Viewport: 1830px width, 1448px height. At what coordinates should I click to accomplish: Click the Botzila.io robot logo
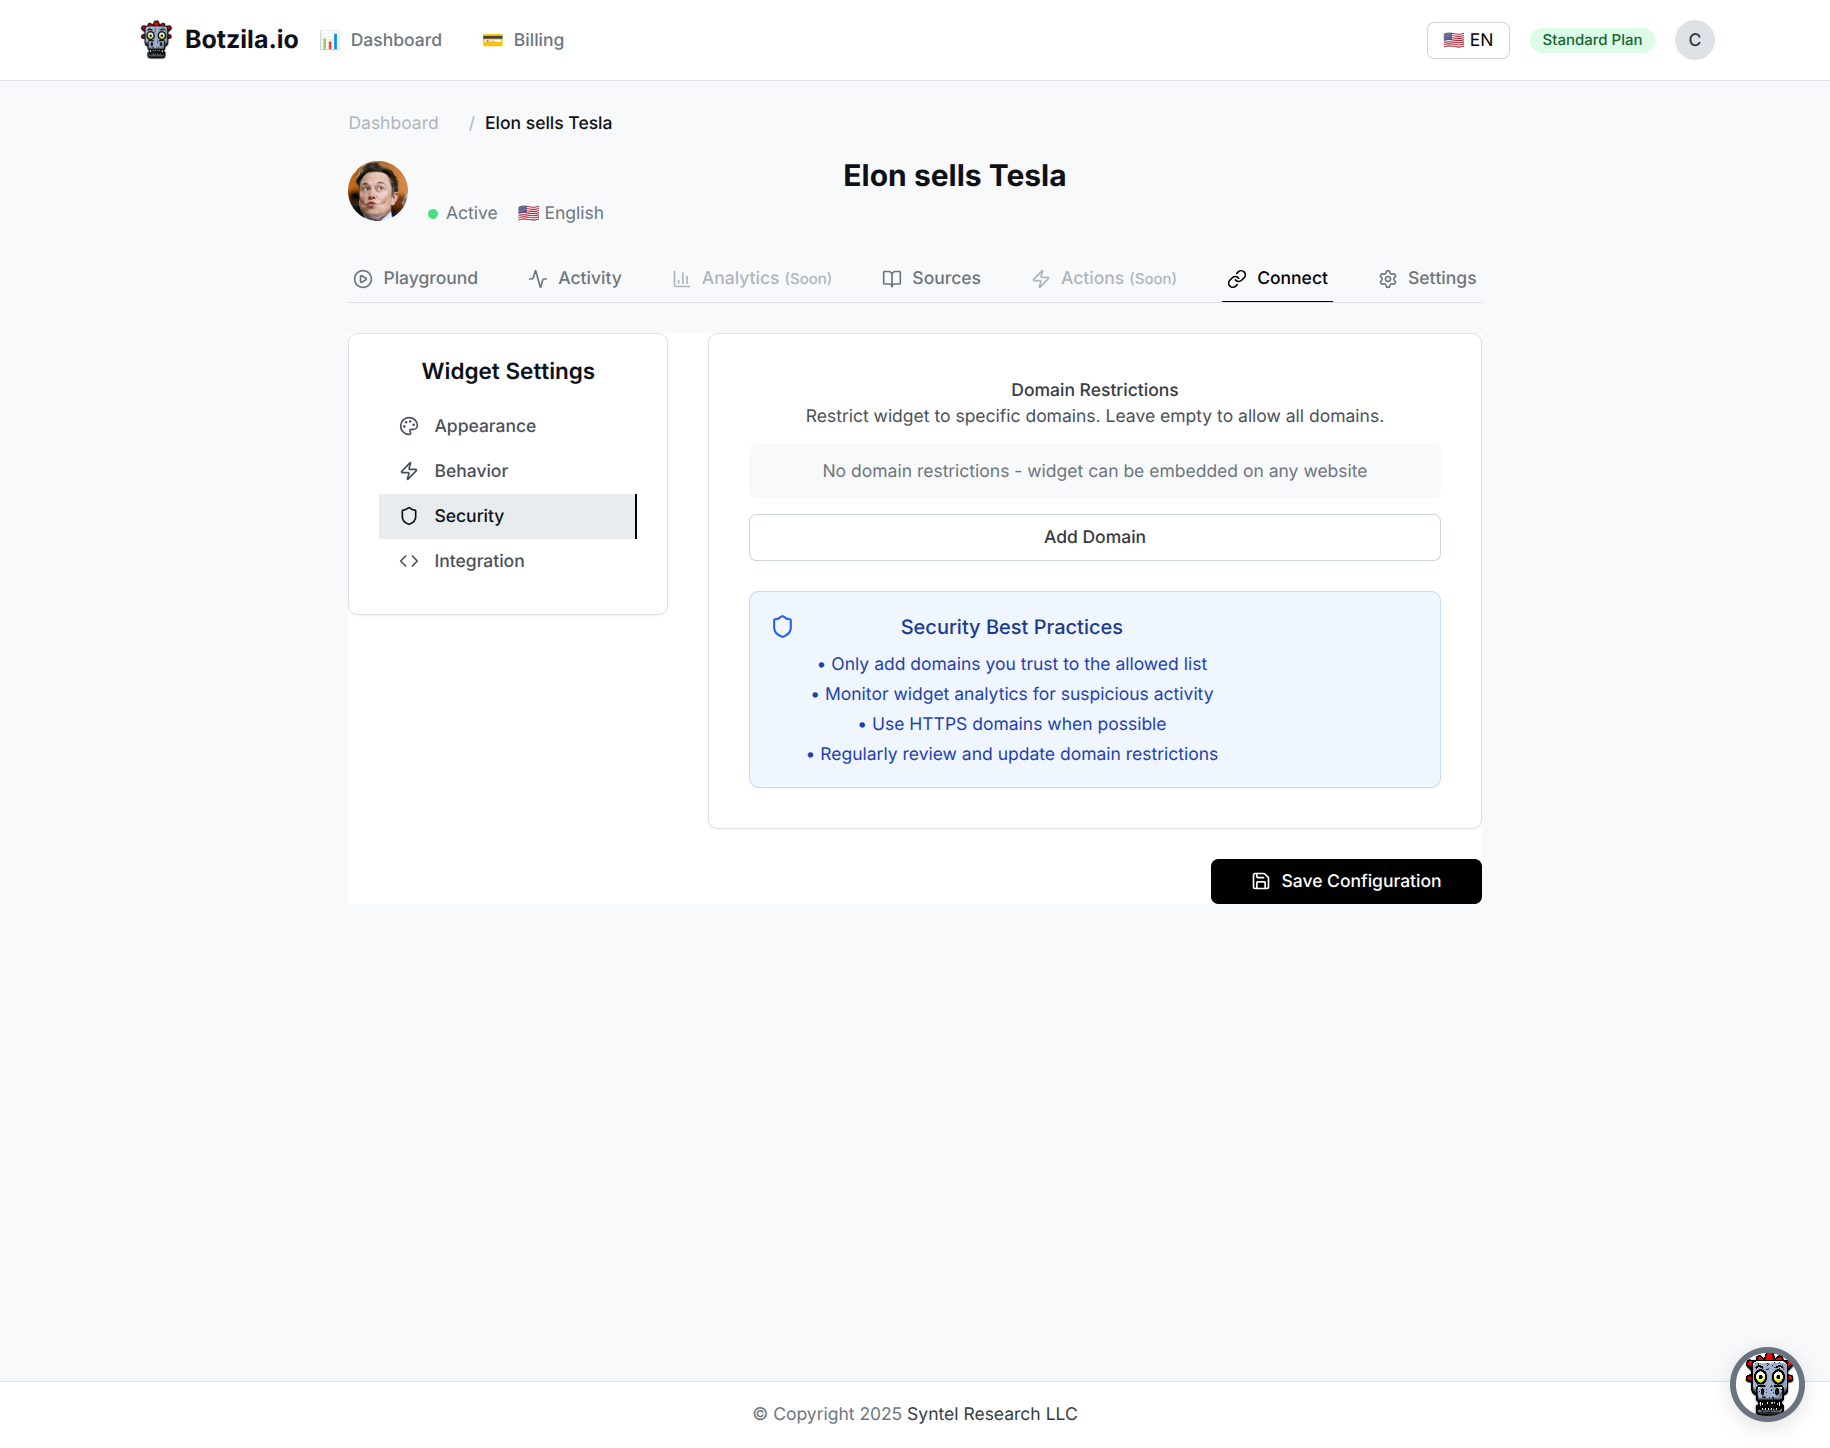click(156, 40)
